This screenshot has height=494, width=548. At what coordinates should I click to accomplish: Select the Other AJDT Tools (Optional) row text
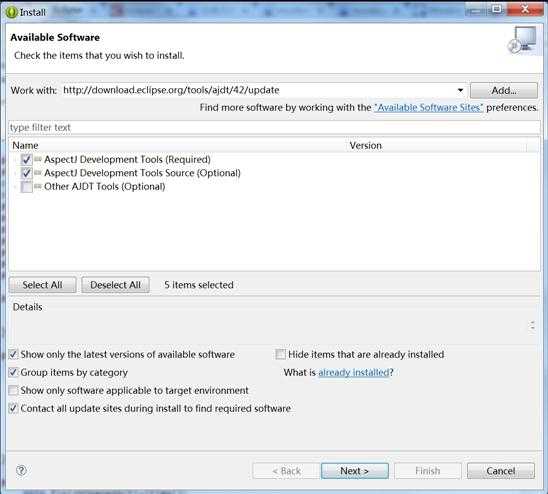pyautogui.click(x=104, y=187)
